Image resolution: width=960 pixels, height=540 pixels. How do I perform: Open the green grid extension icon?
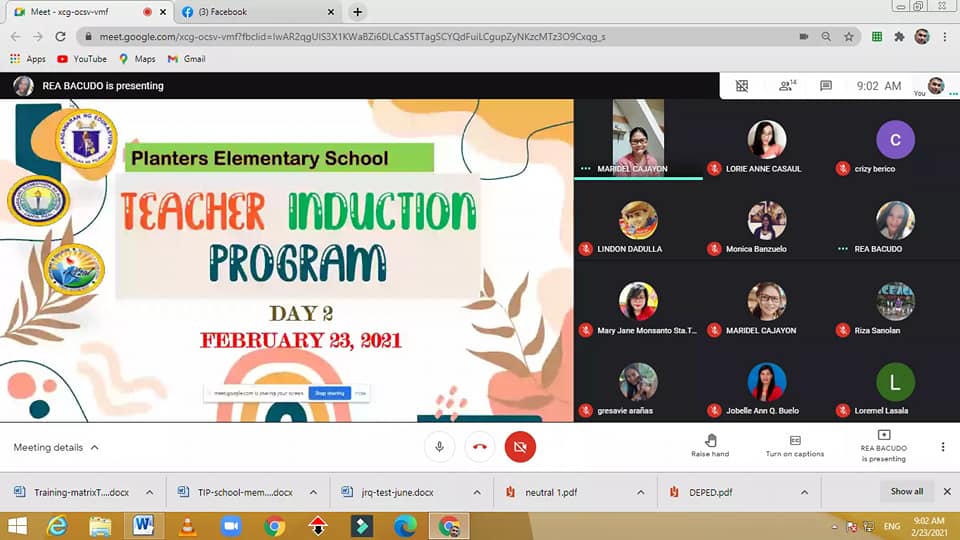(x=877, y=37)
